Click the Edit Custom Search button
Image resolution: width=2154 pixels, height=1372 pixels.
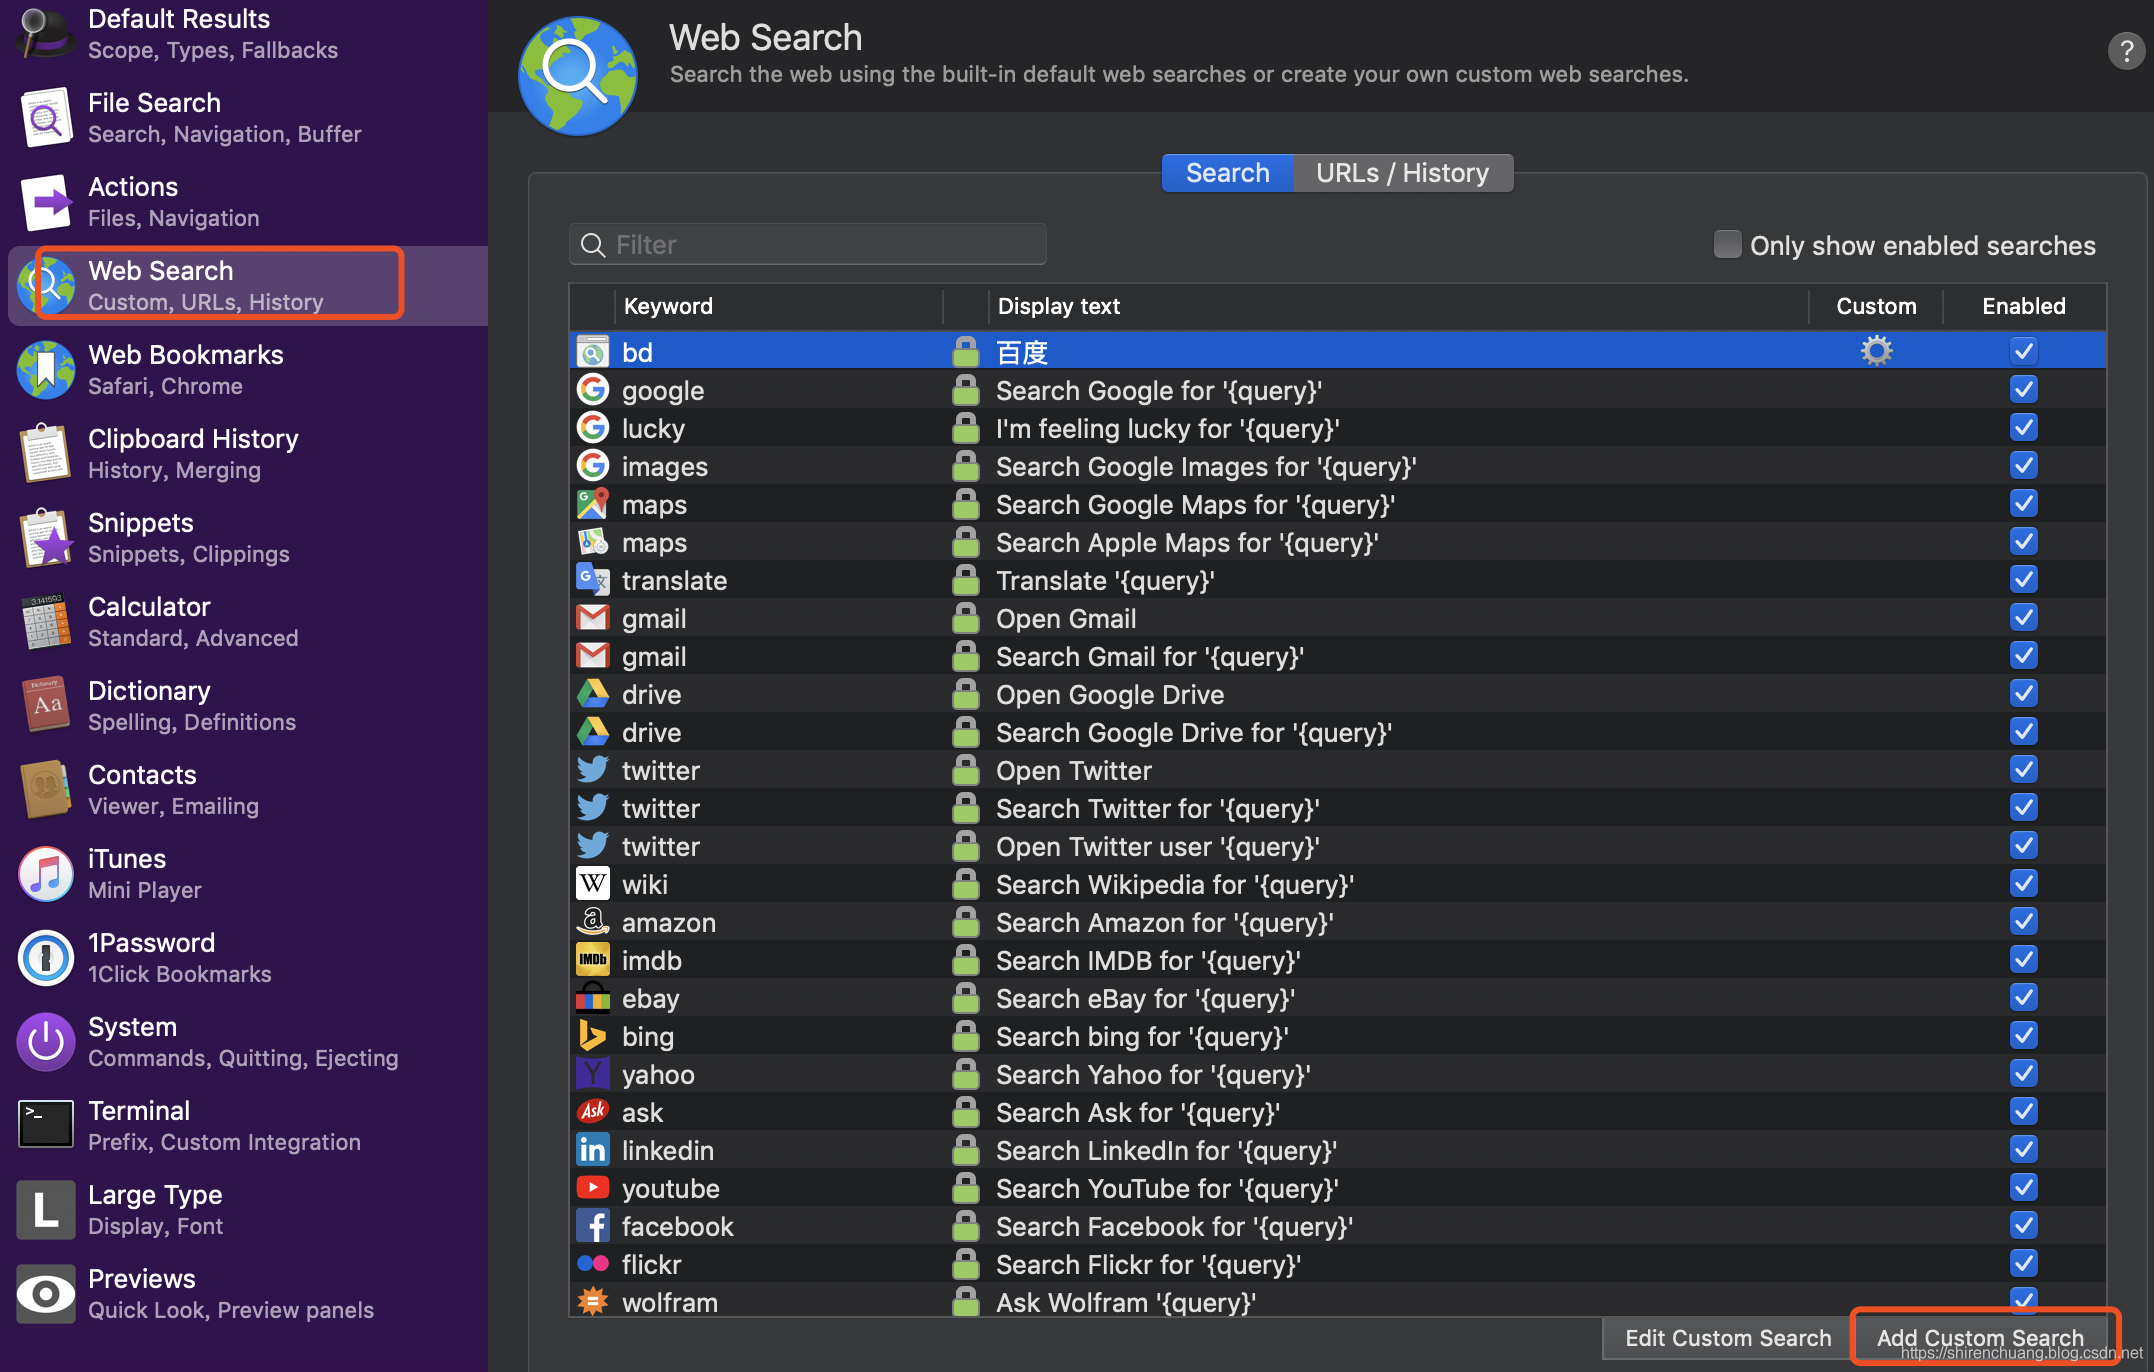pos(1728,1338)
